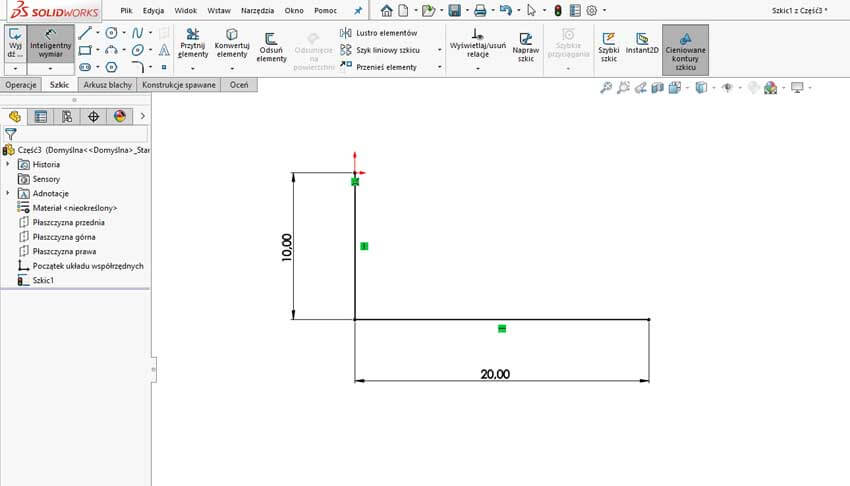Viewport: 850px width, 486px height.
Task: Select the Circle sketch tool
Action: coord(111,33)
